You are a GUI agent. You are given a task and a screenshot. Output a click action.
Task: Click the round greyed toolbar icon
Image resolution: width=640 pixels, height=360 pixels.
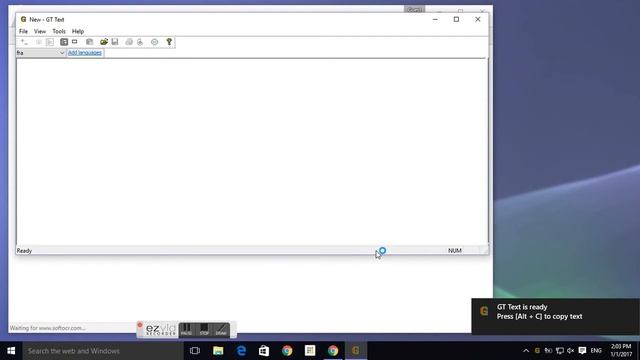[154, 42]
